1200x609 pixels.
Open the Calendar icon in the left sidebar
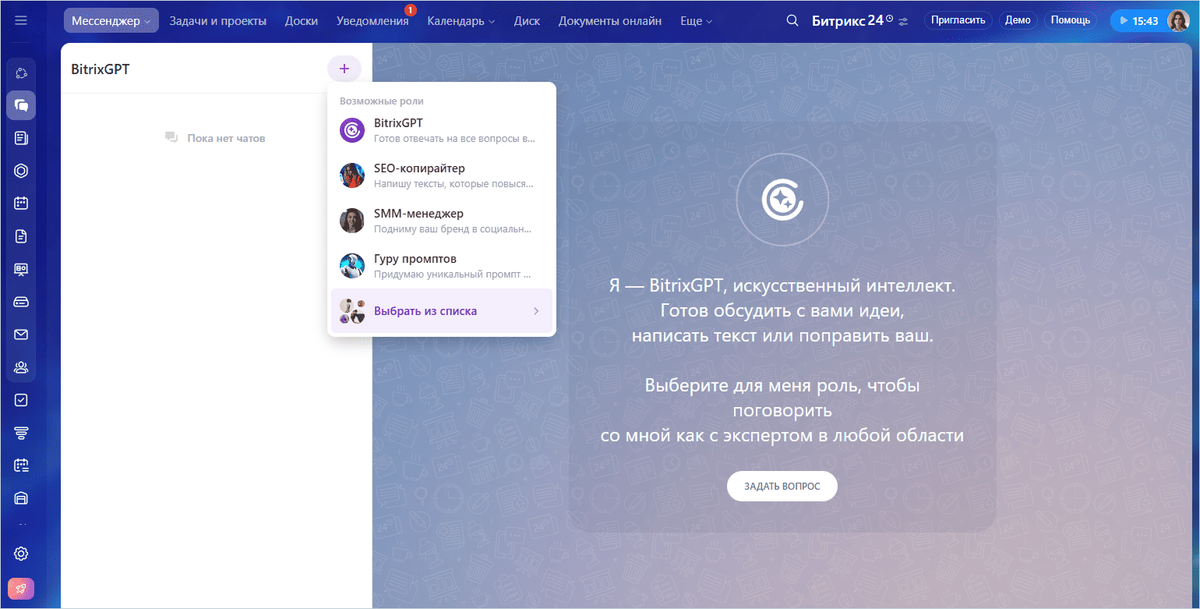(x=21, y=203)
